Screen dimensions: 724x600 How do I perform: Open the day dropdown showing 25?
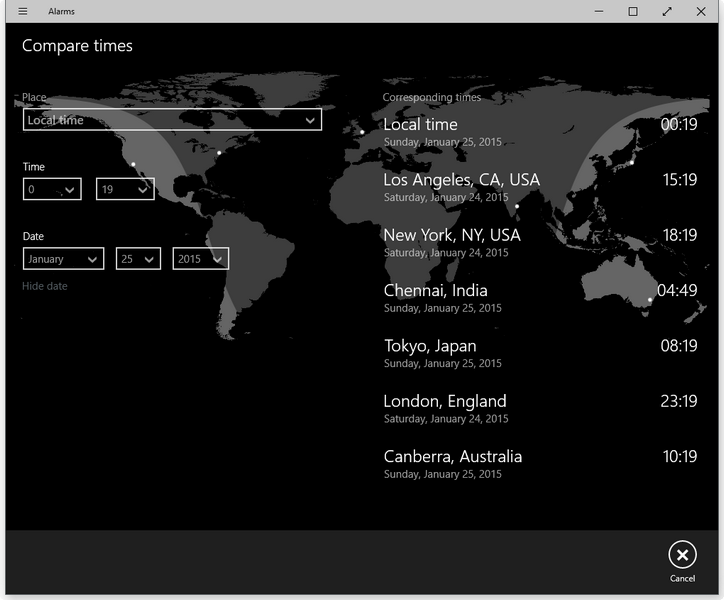pyautogui.click(x=138, y=259)
